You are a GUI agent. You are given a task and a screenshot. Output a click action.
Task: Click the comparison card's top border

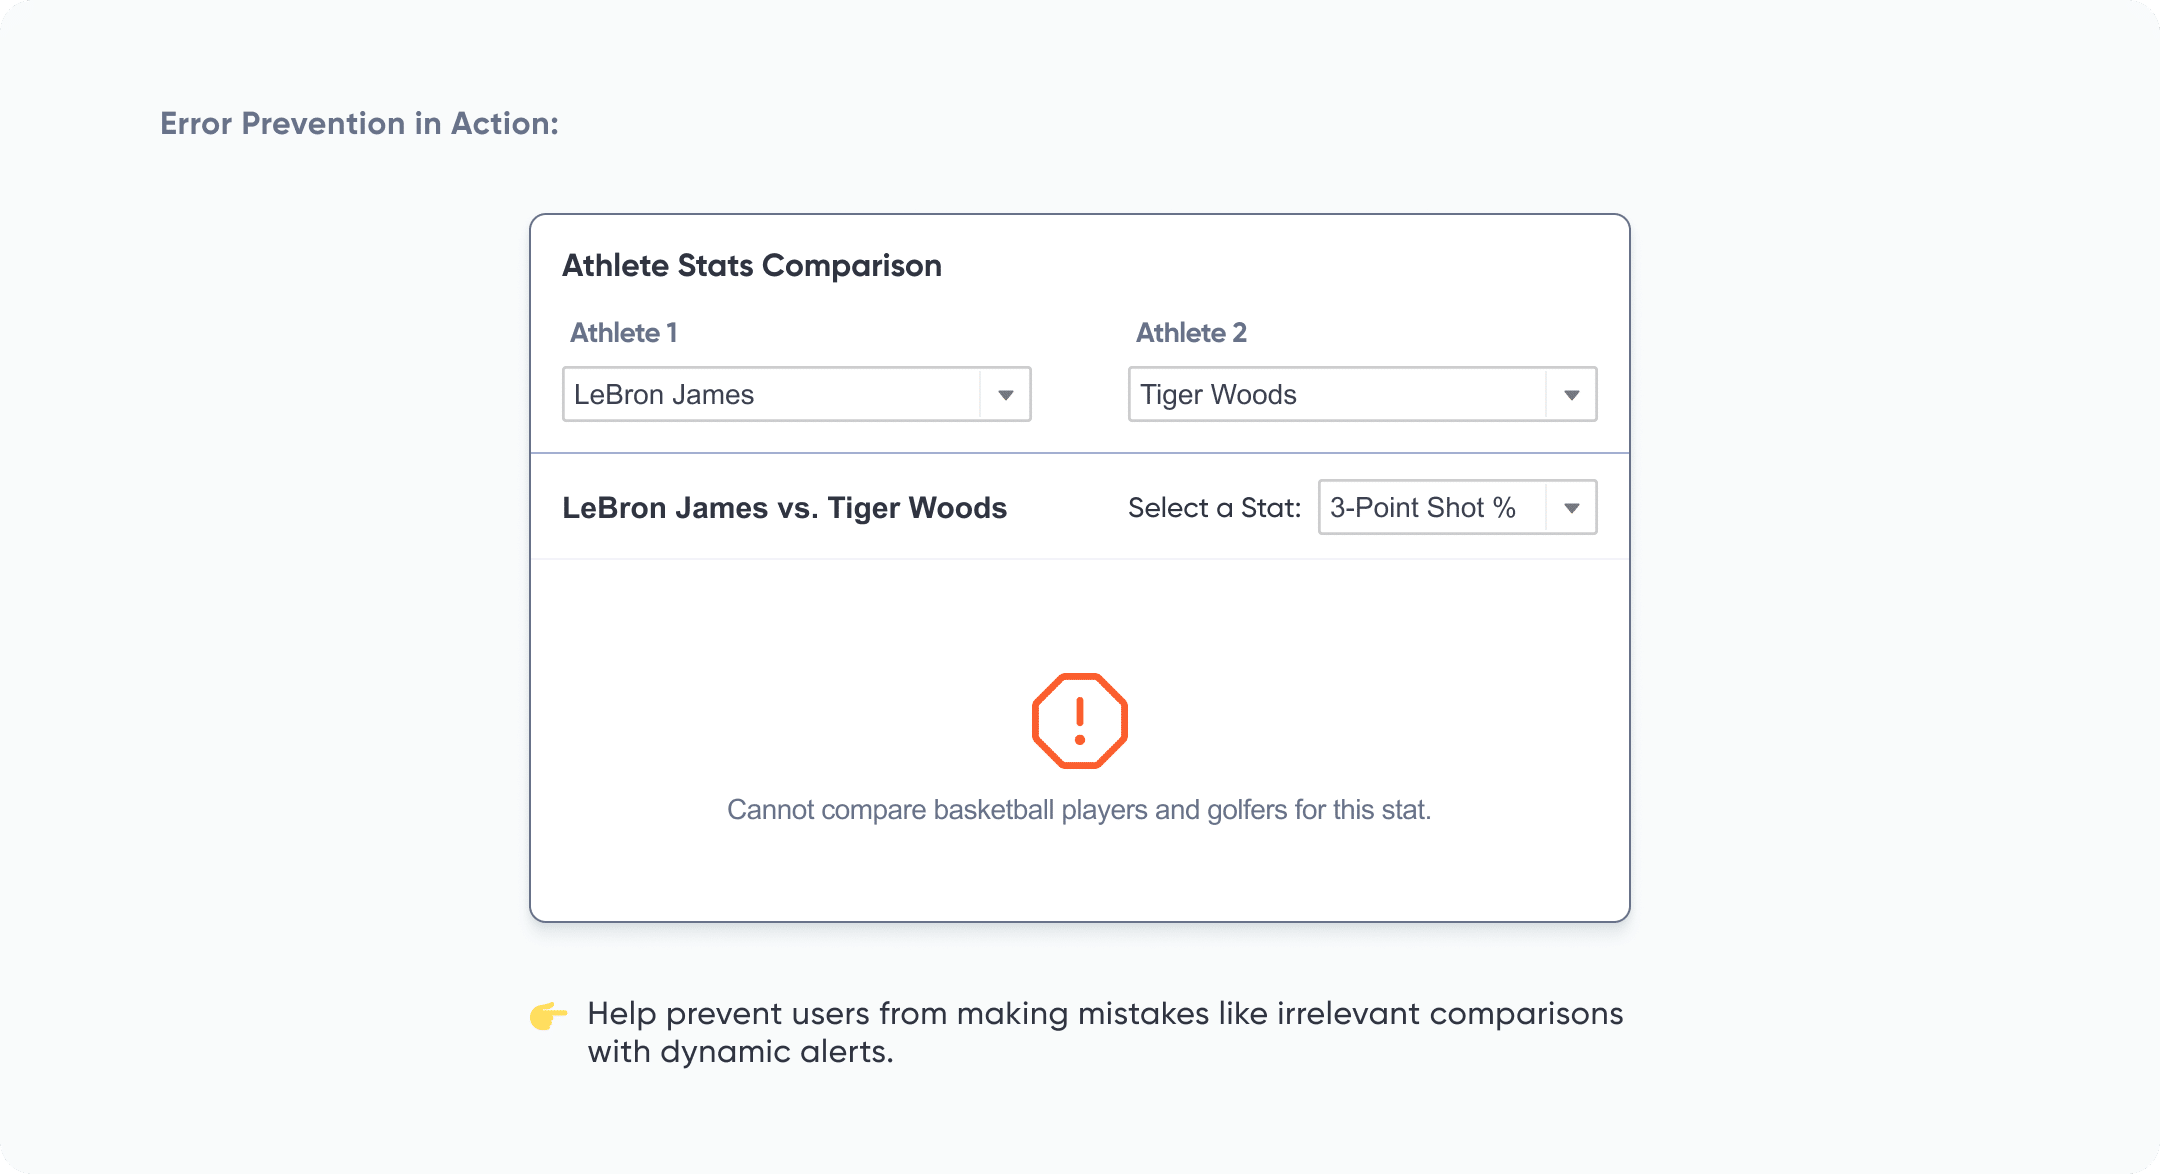(1080, 214)
